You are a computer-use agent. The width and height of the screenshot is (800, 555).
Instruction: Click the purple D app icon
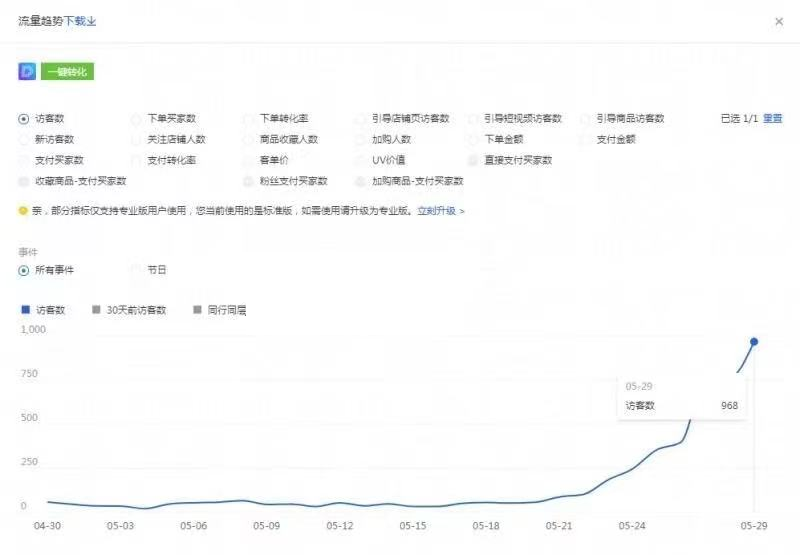pos(27,71)
